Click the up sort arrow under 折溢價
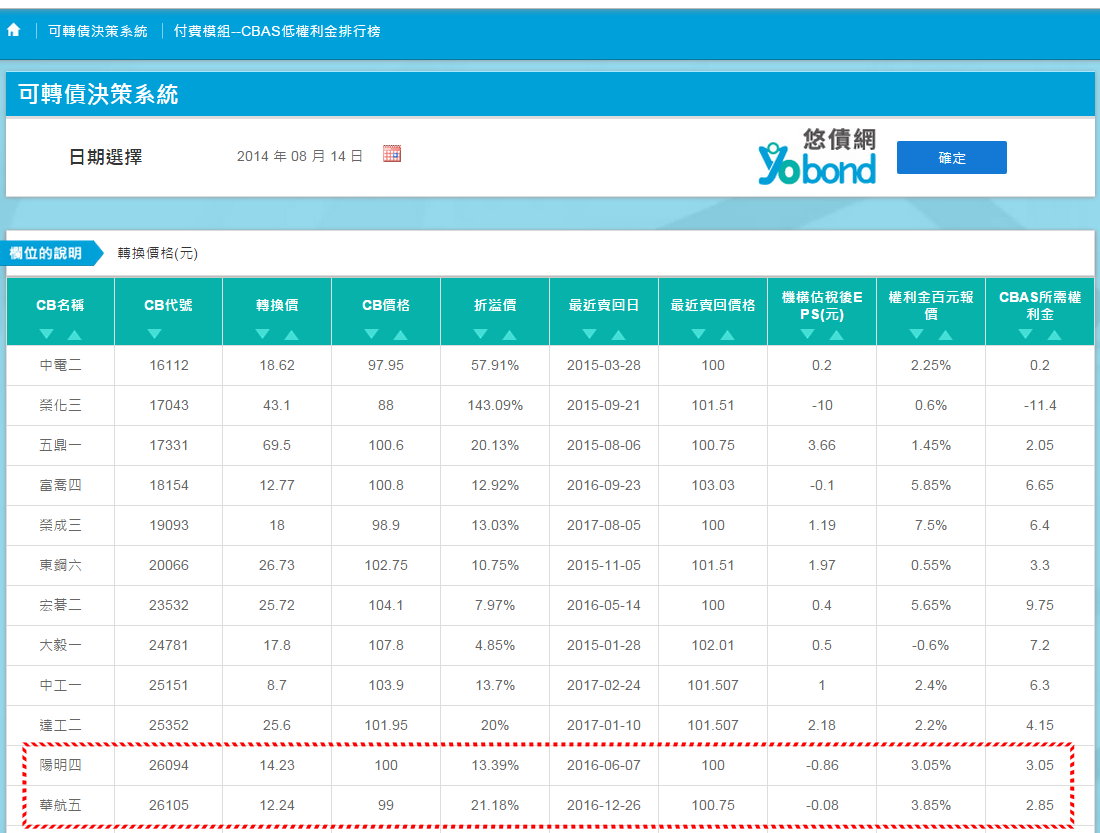This screenshot has width=1100, height=833. tap(509, 334)
